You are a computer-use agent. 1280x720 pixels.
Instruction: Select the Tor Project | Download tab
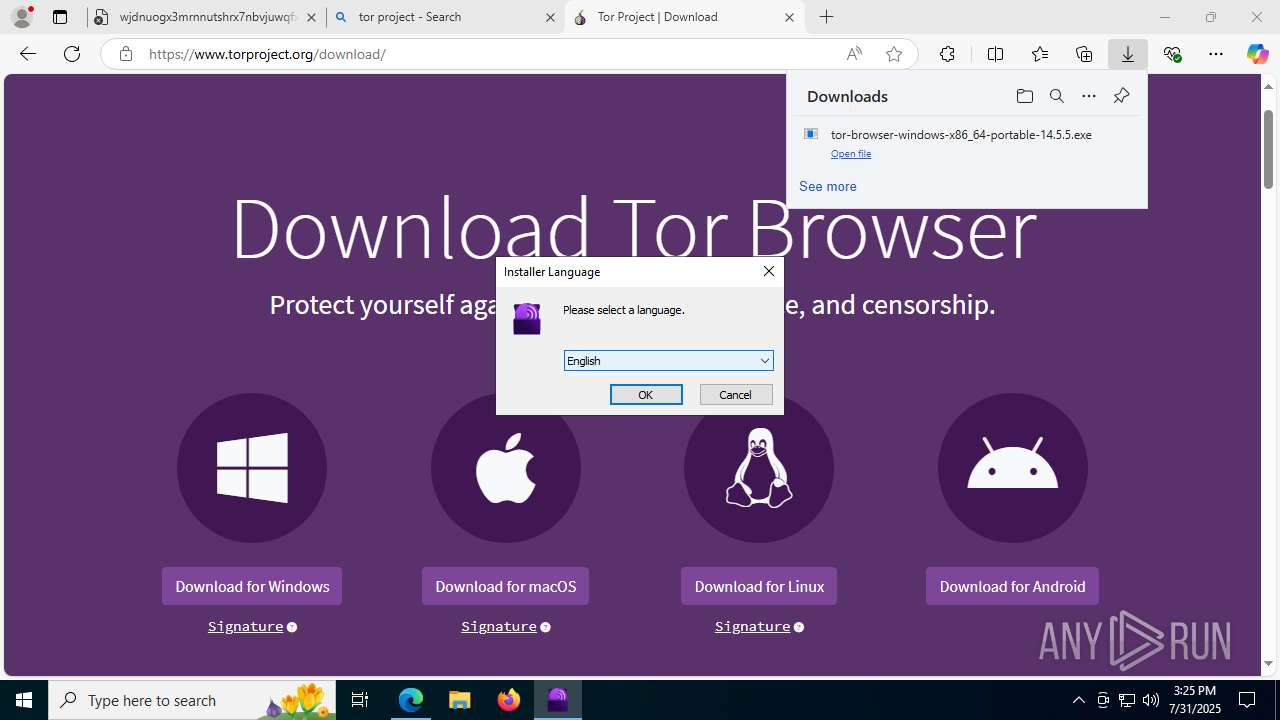pyautogui.click(x=685, y=17)
